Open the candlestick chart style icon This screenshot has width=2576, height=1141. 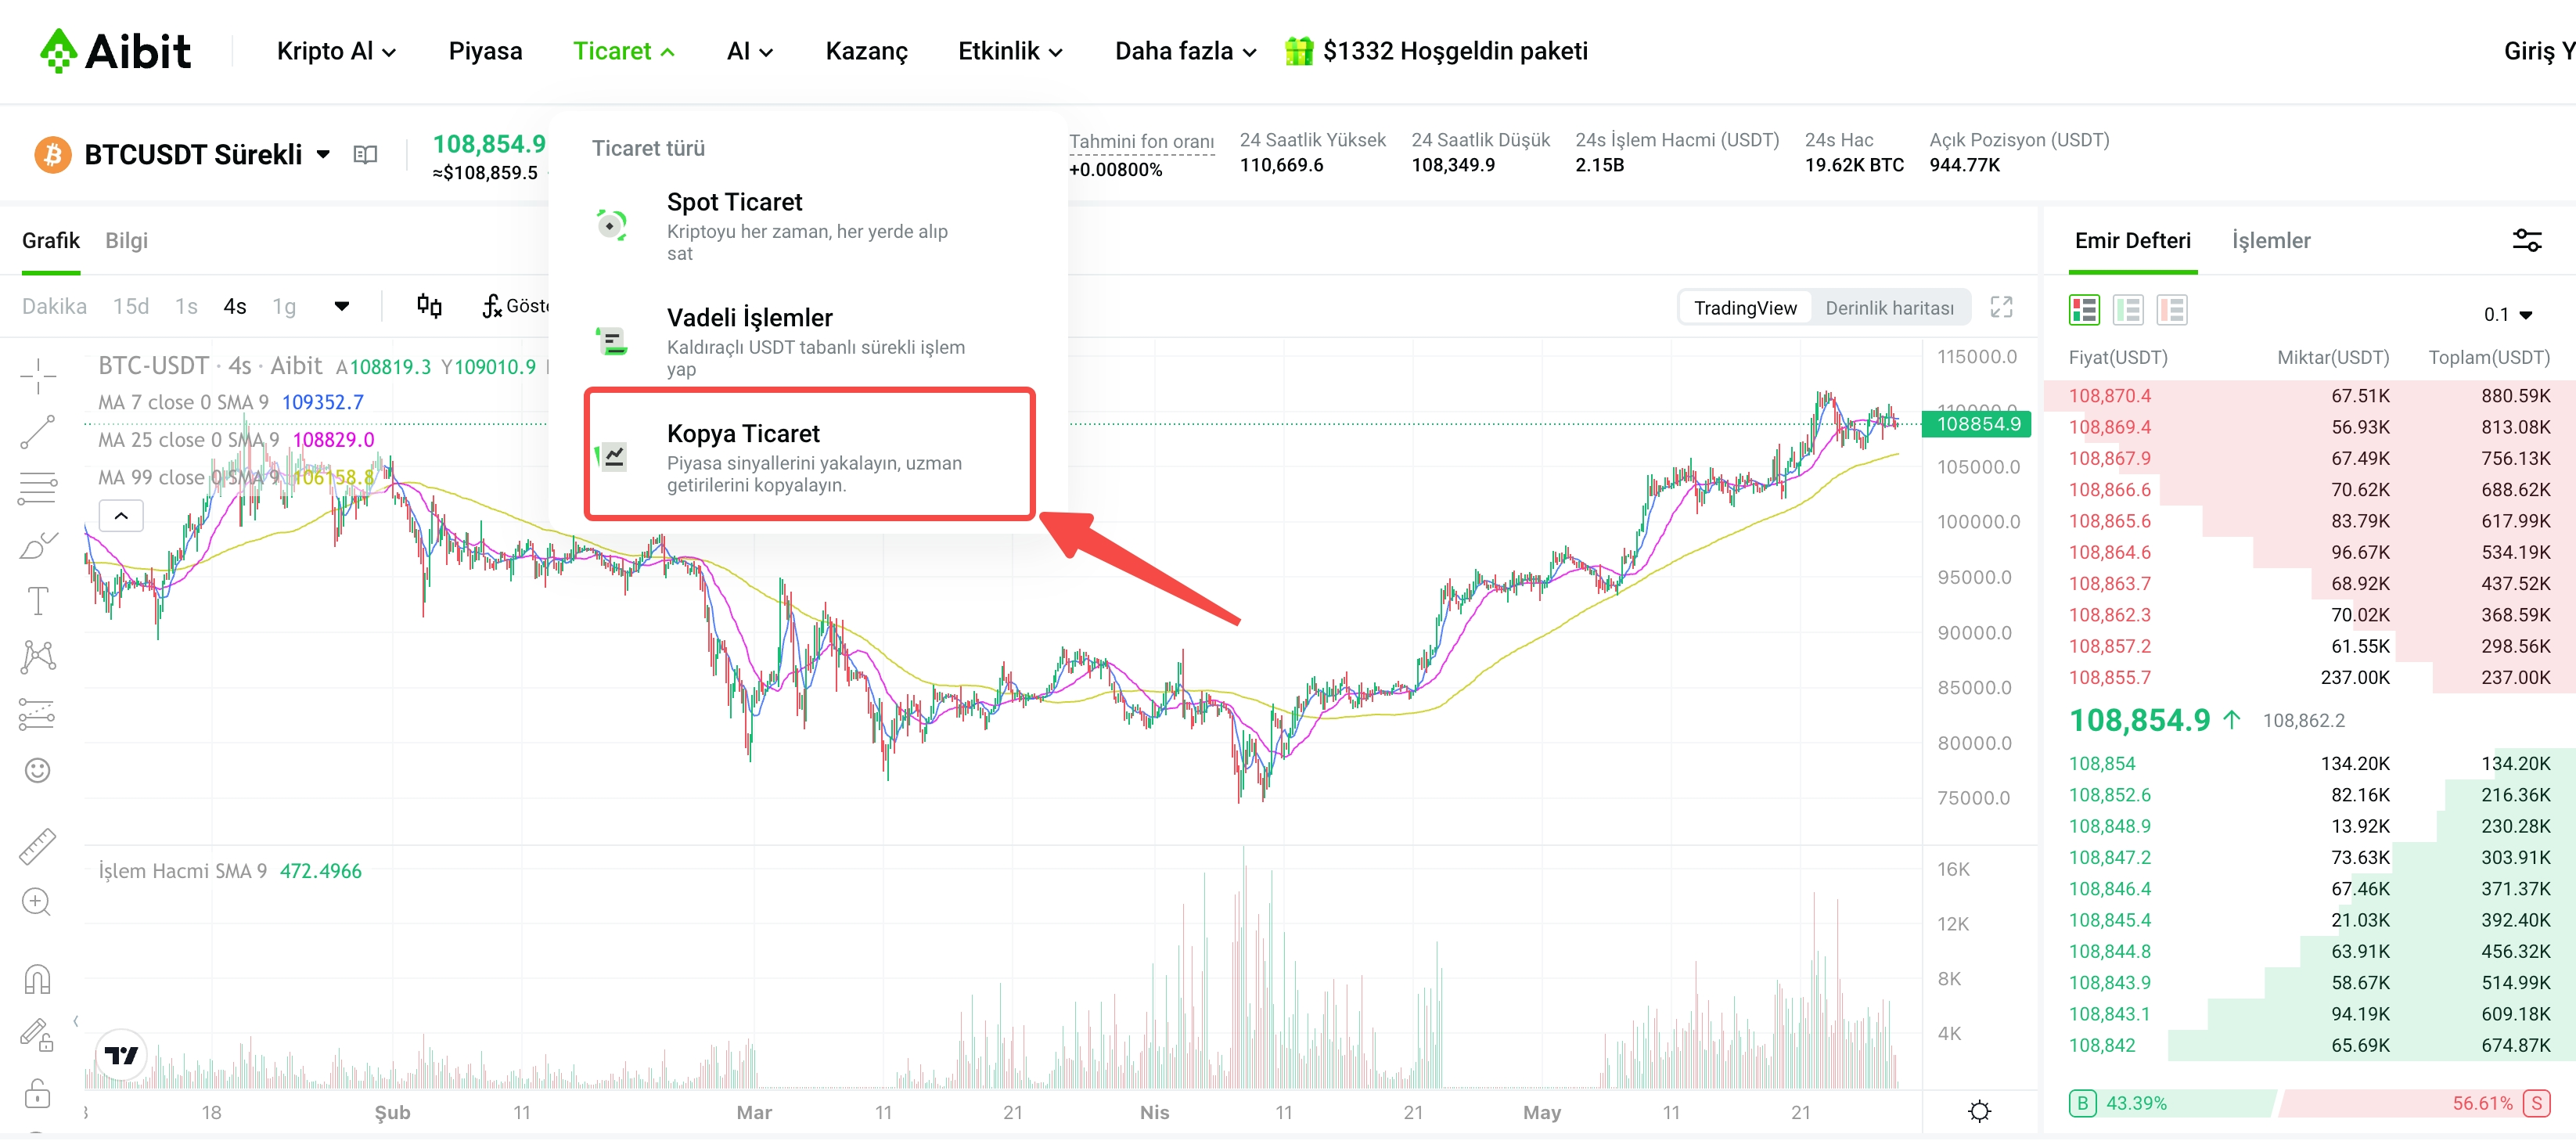coord(429,306)
